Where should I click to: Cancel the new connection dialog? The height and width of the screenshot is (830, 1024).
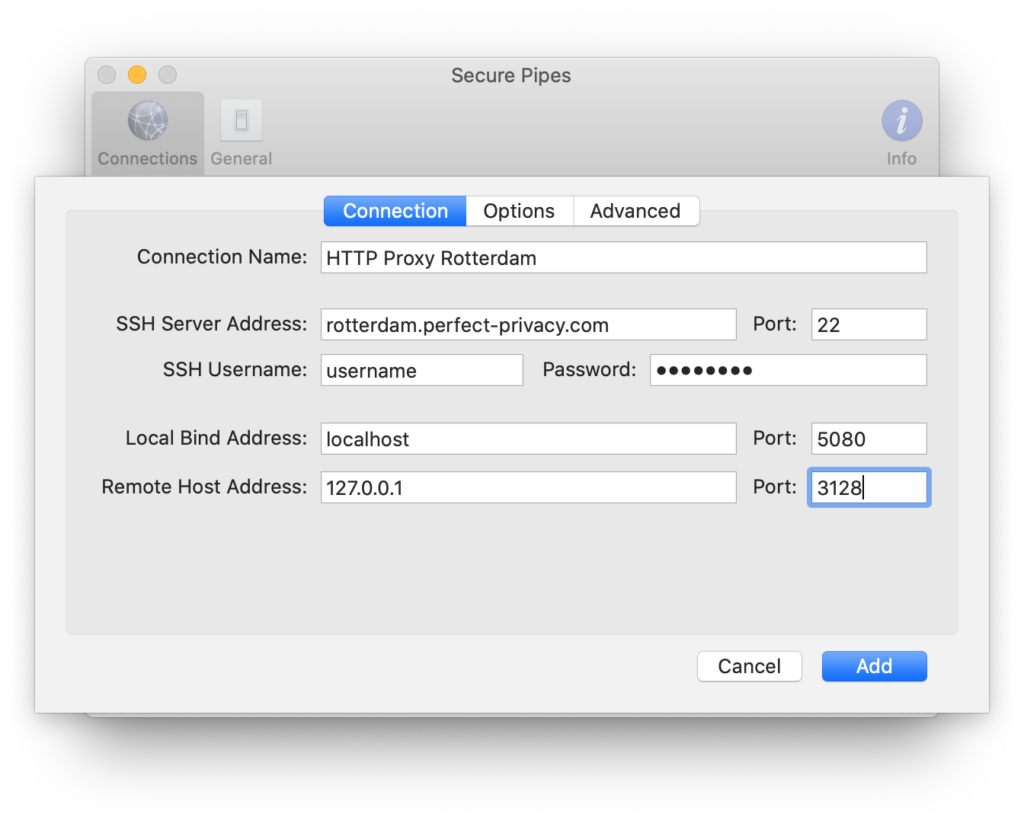coord(749,666)
